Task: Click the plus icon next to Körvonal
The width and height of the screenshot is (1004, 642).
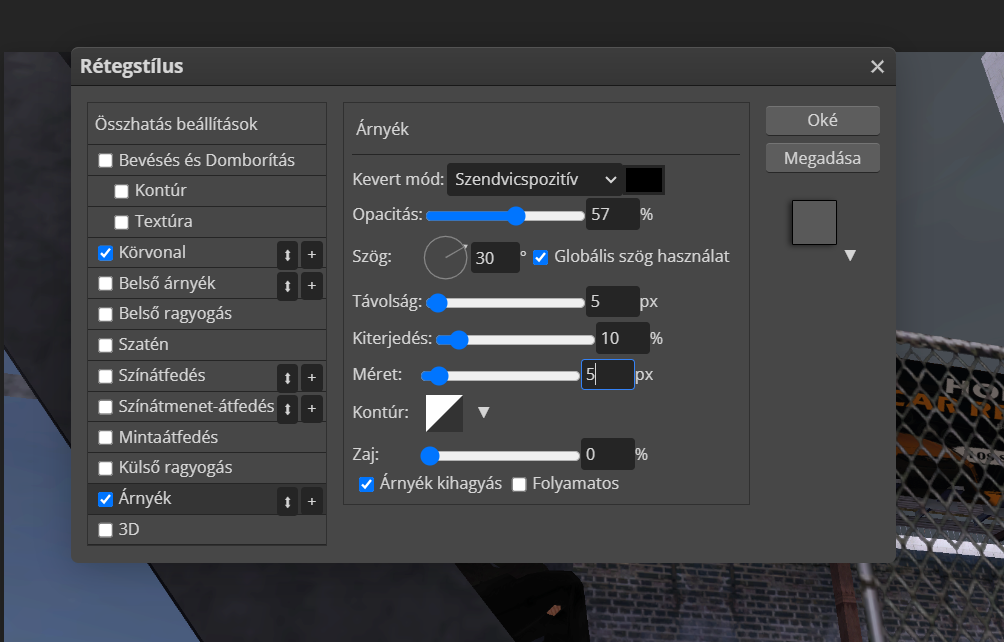Action: [x=312, y=254]
